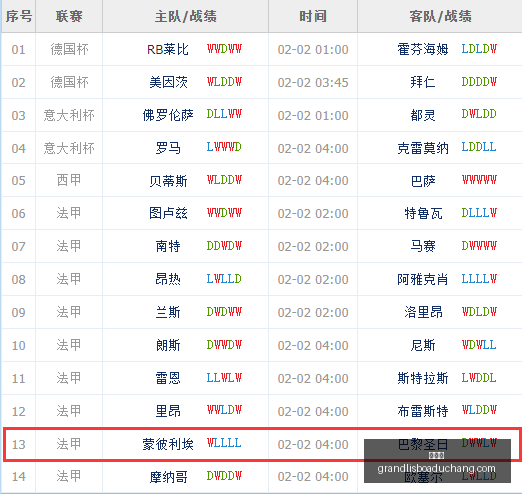Click 摩纳哥's DWDDW record
Screen dimensions: 522x494
(224, 476)
